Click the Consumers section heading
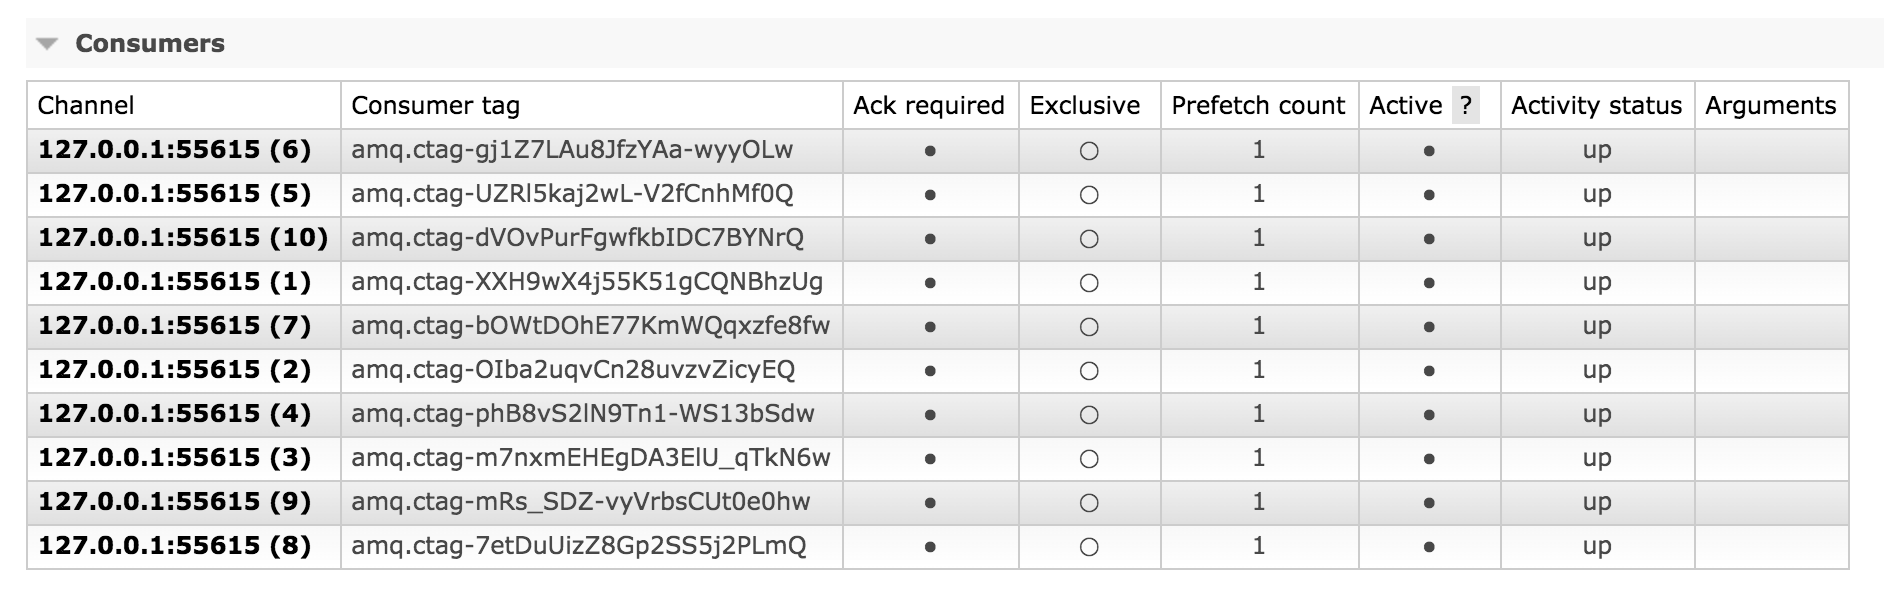 [150, 44]
